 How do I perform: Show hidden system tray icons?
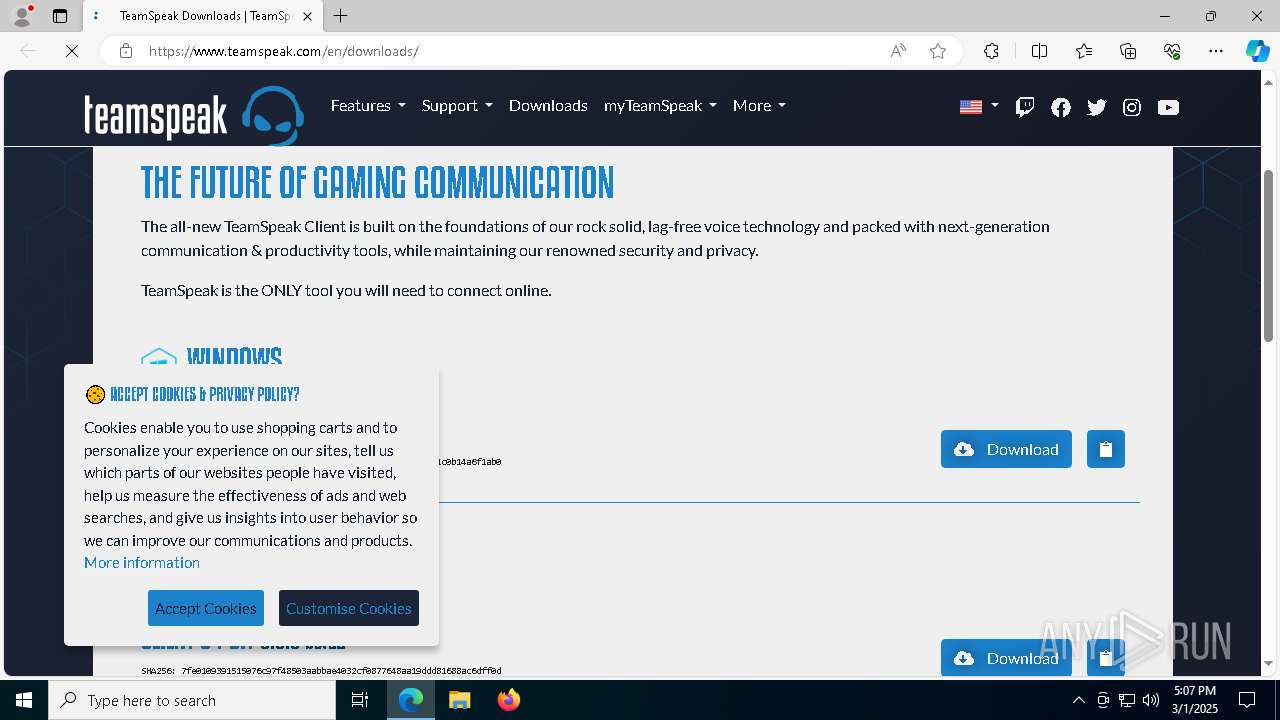point(1078,700)
